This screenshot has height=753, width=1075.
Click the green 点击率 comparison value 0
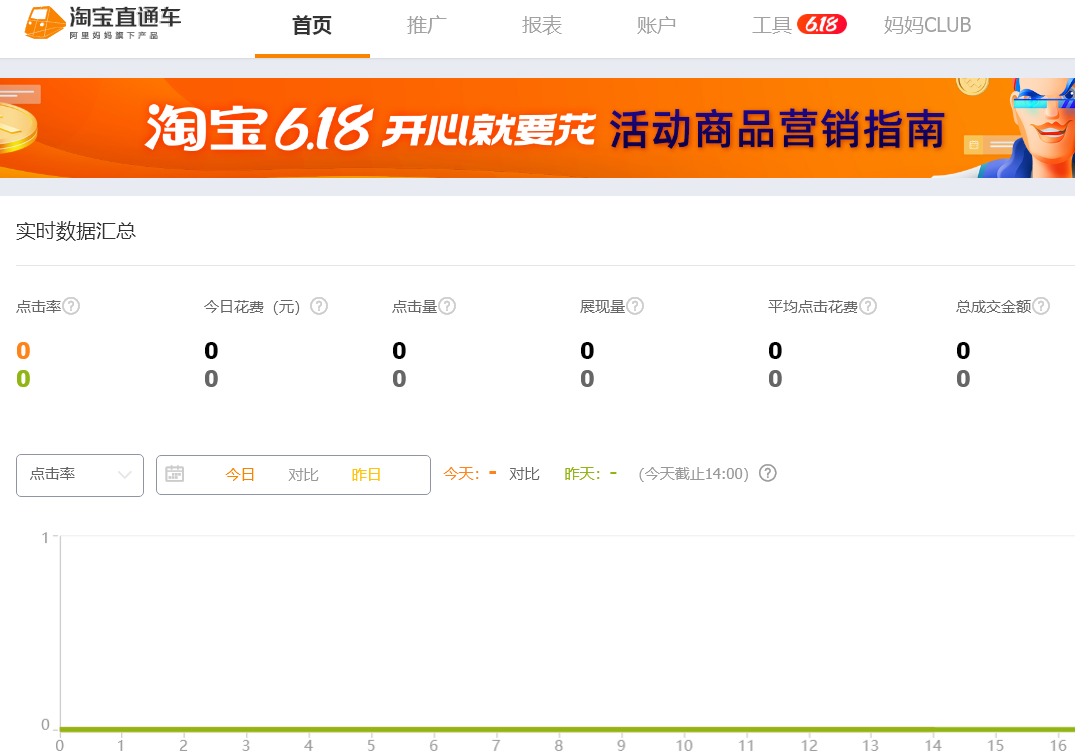click(23, 379)
